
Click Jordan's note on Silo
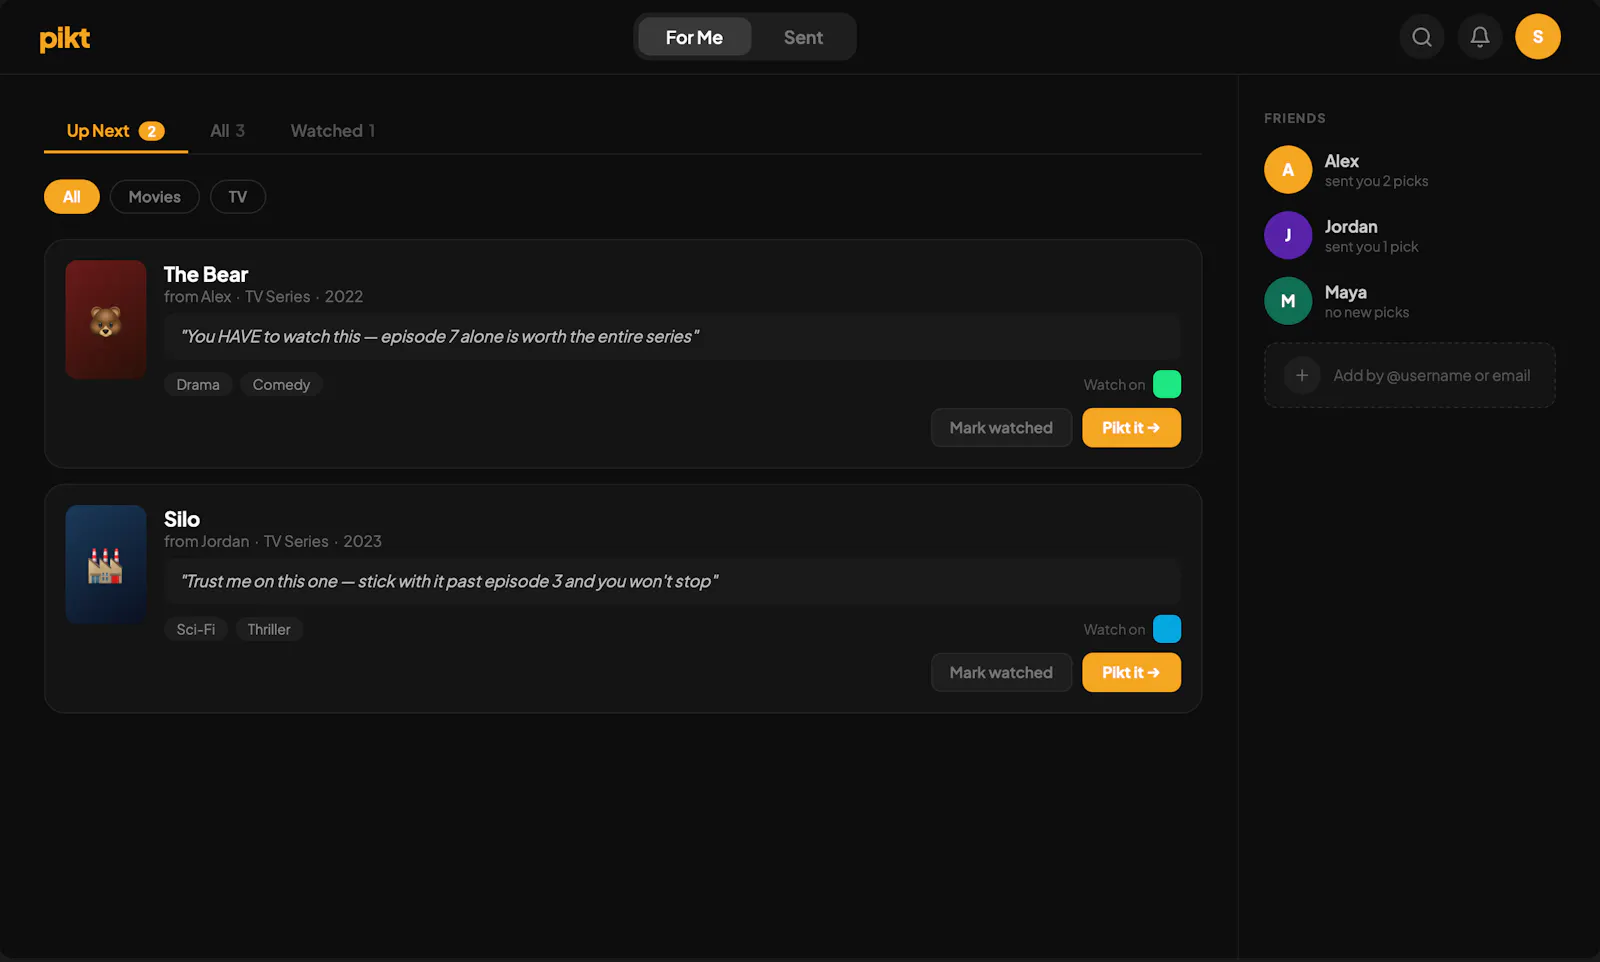(672, 582)
